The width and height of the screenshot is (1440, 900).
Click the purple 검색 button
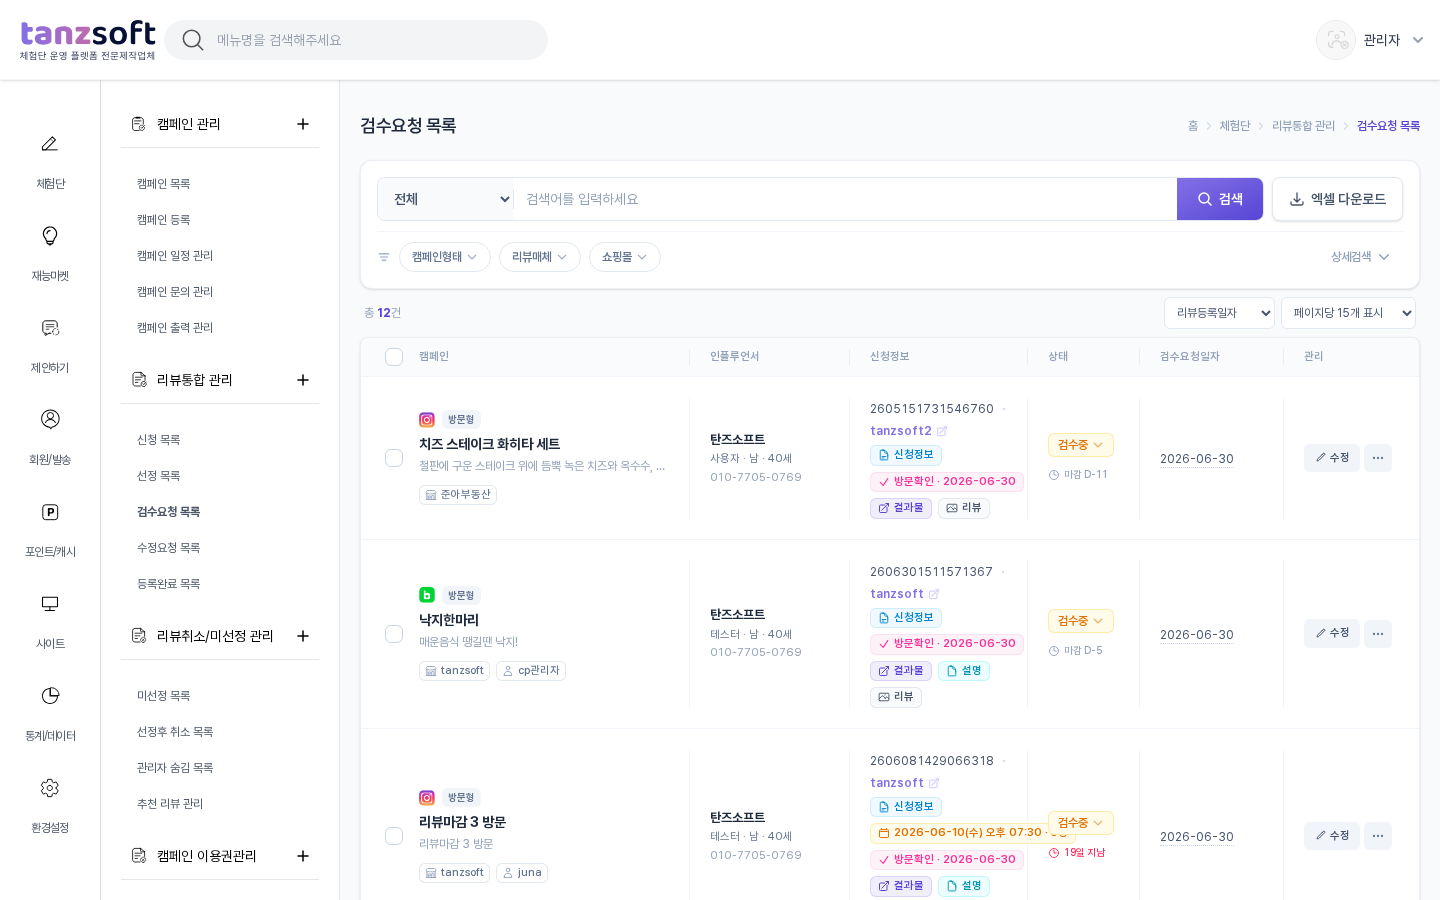(1220, 199)
